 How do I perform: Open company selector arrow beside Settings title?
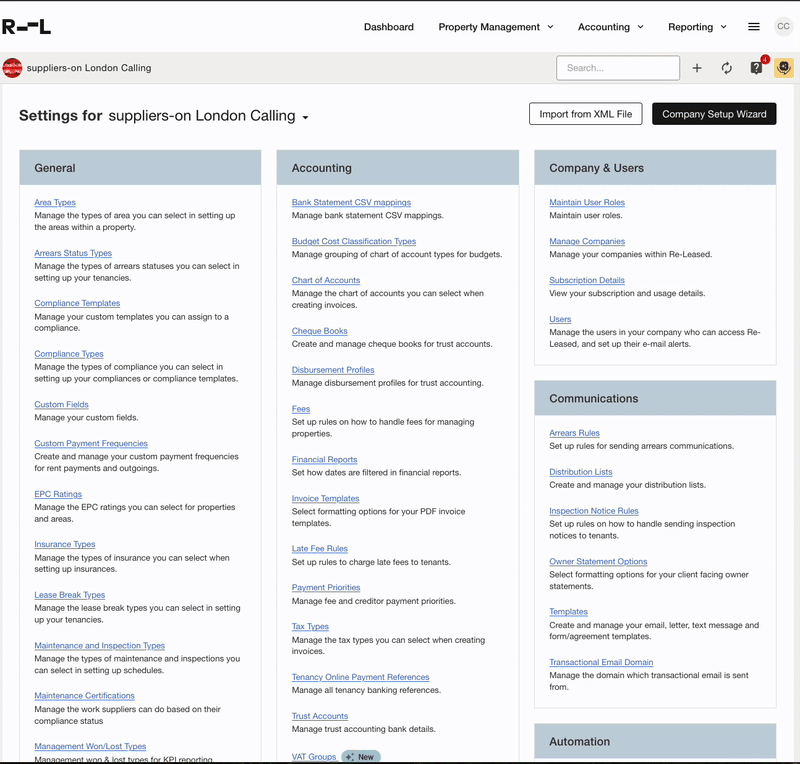305,117
